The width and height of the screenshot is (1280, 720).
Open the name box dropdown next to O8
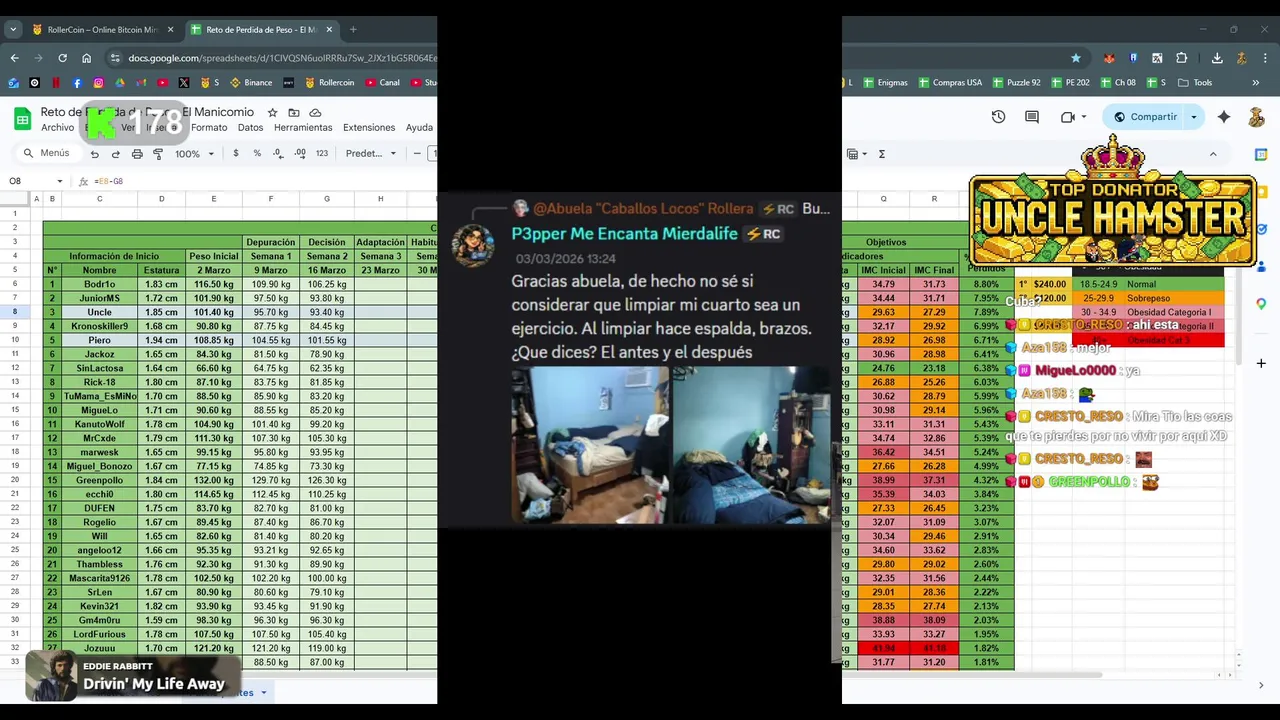60,181
